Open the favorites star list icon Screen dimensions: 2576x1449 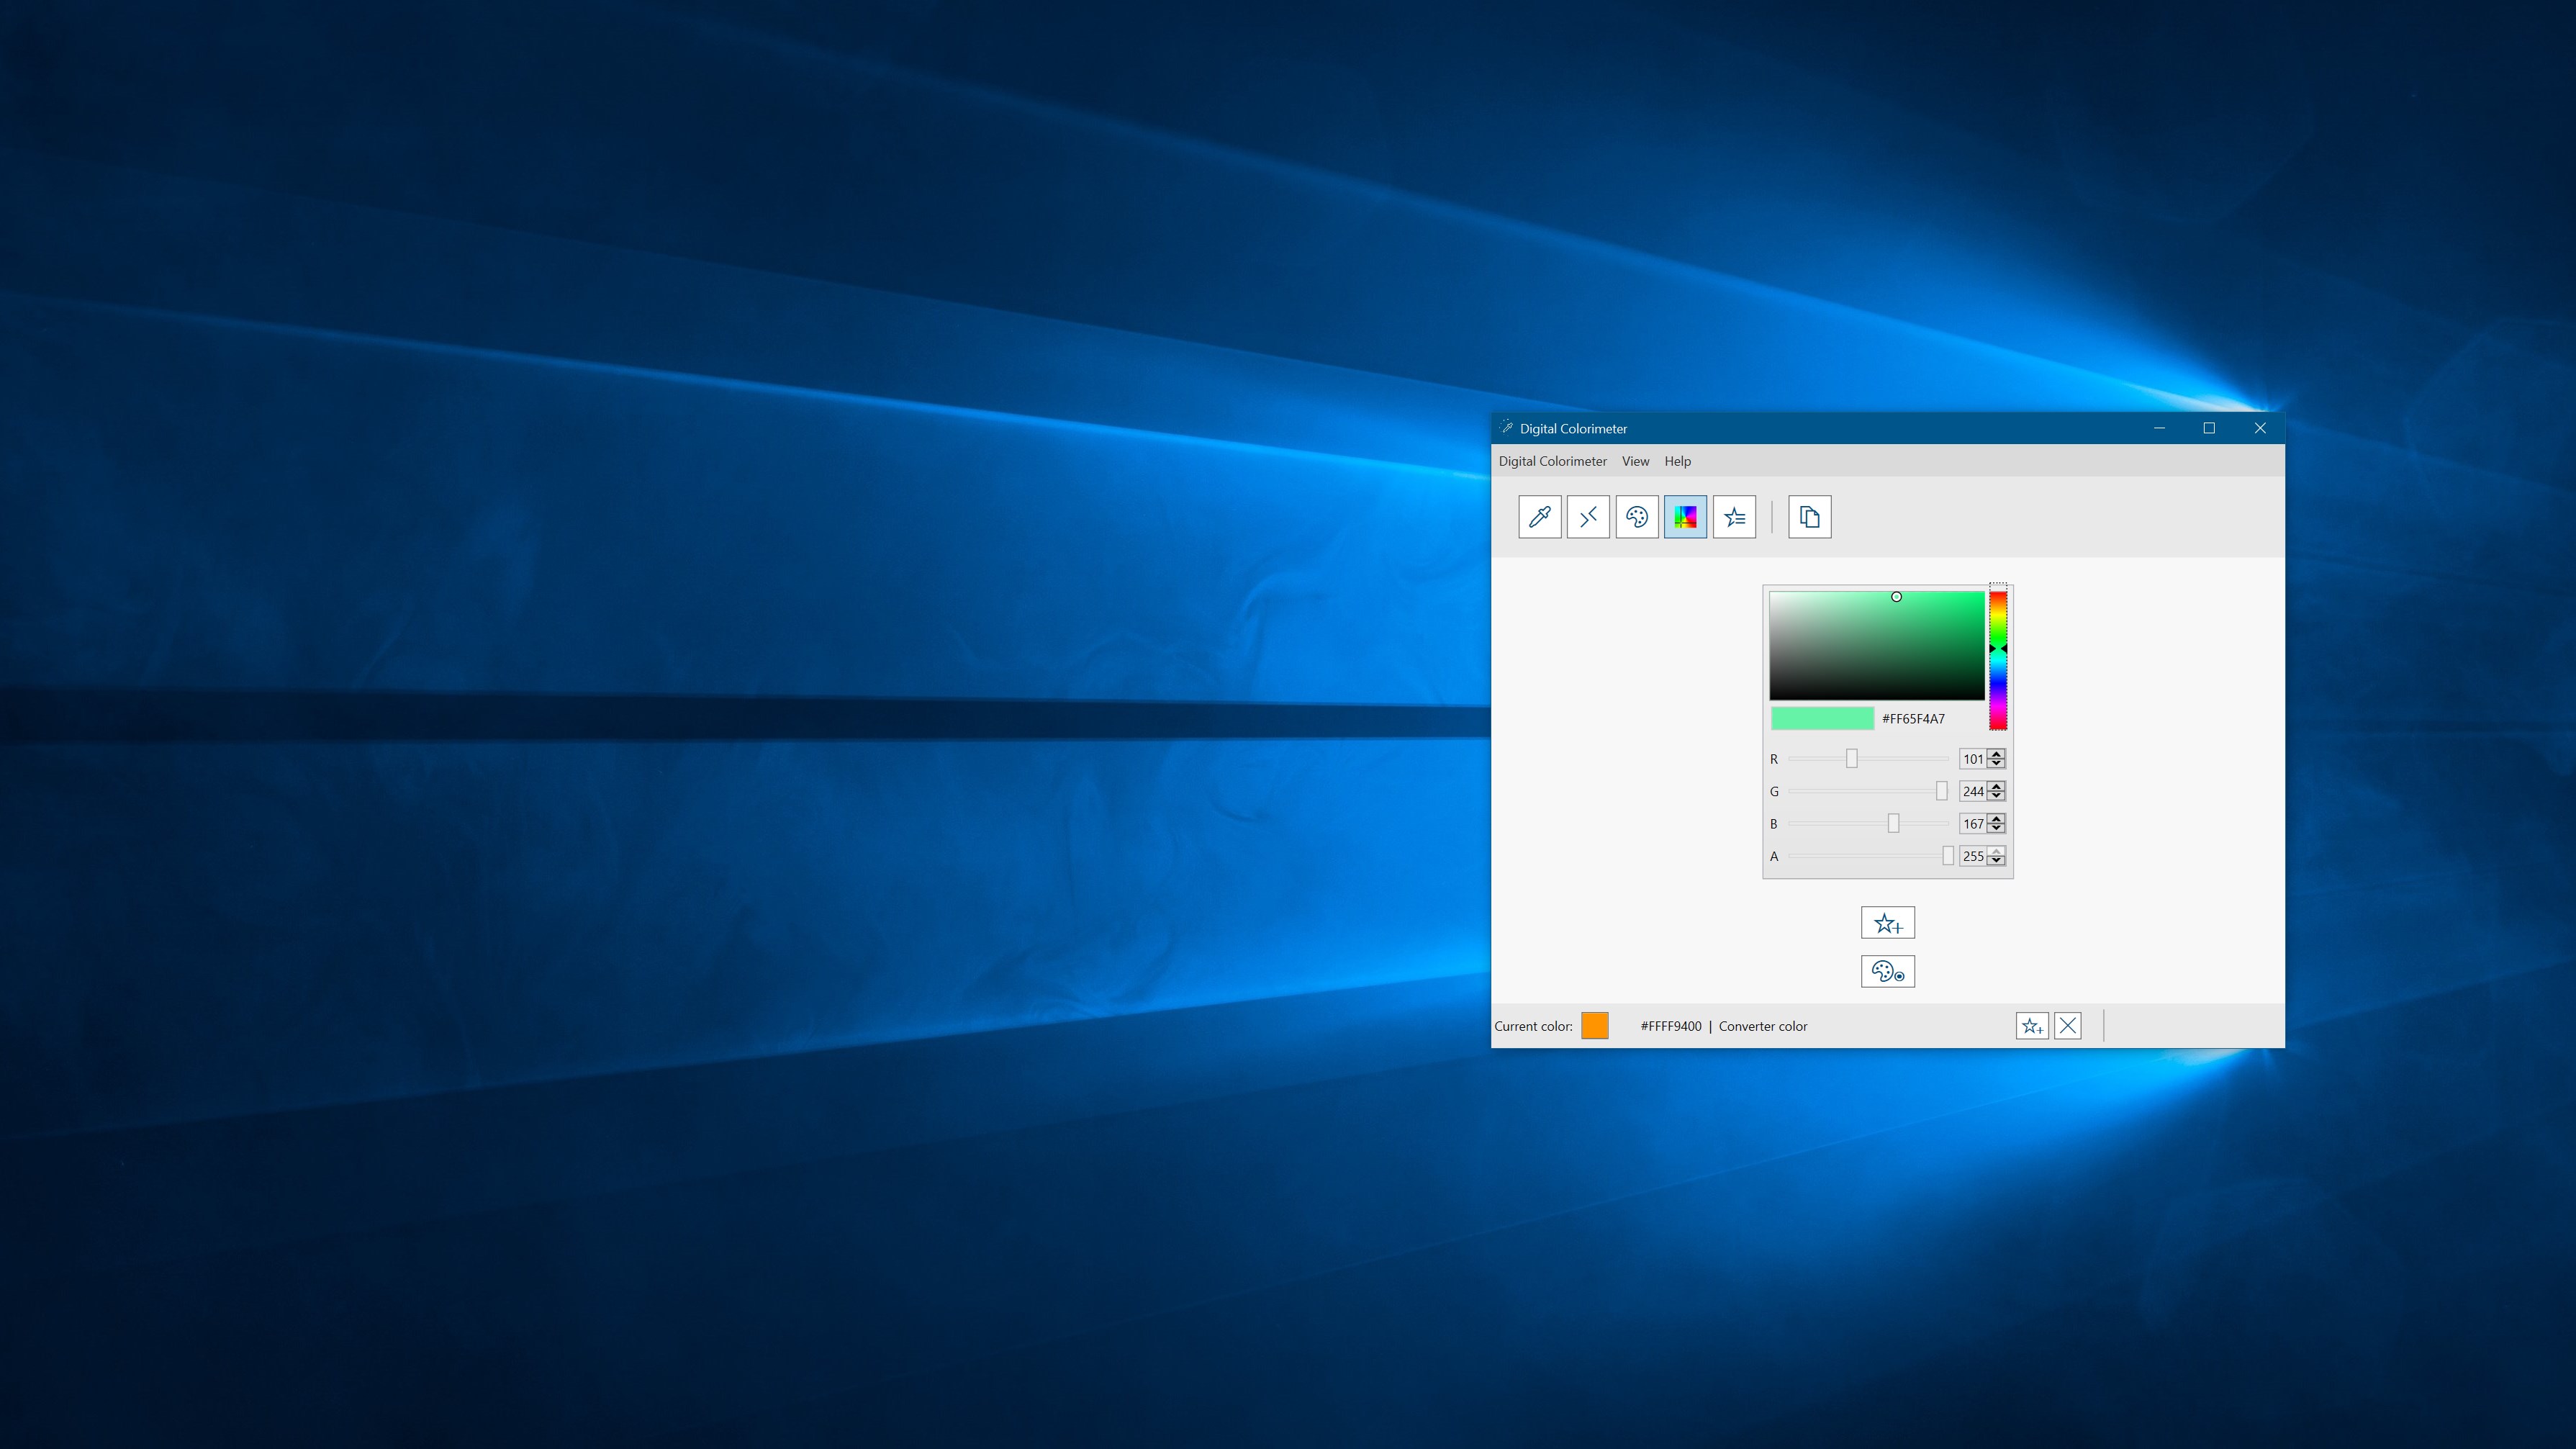coord(1734,517)
